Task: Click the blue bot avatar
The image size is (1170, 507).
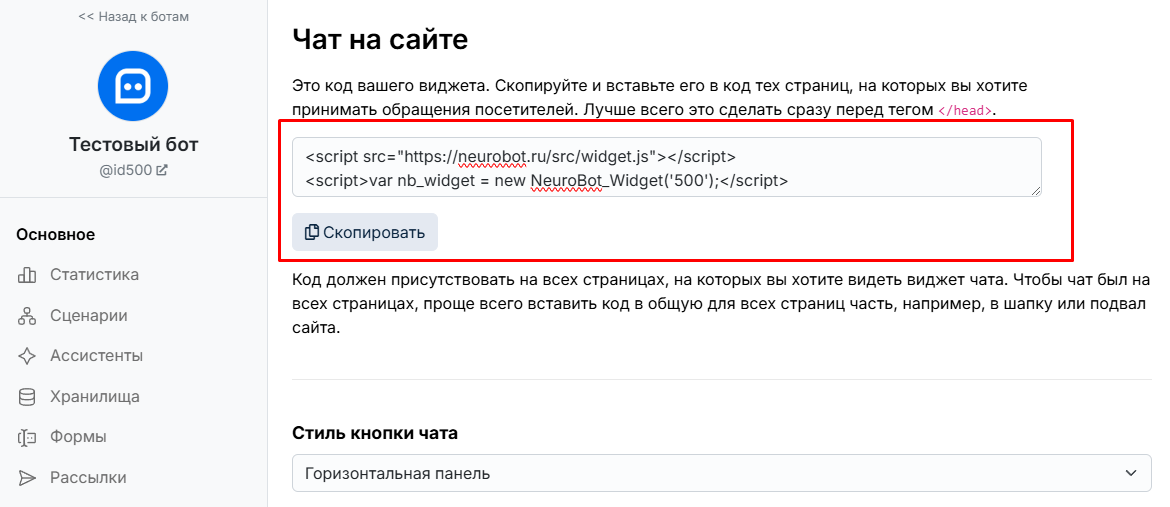Action: point(133,86)
